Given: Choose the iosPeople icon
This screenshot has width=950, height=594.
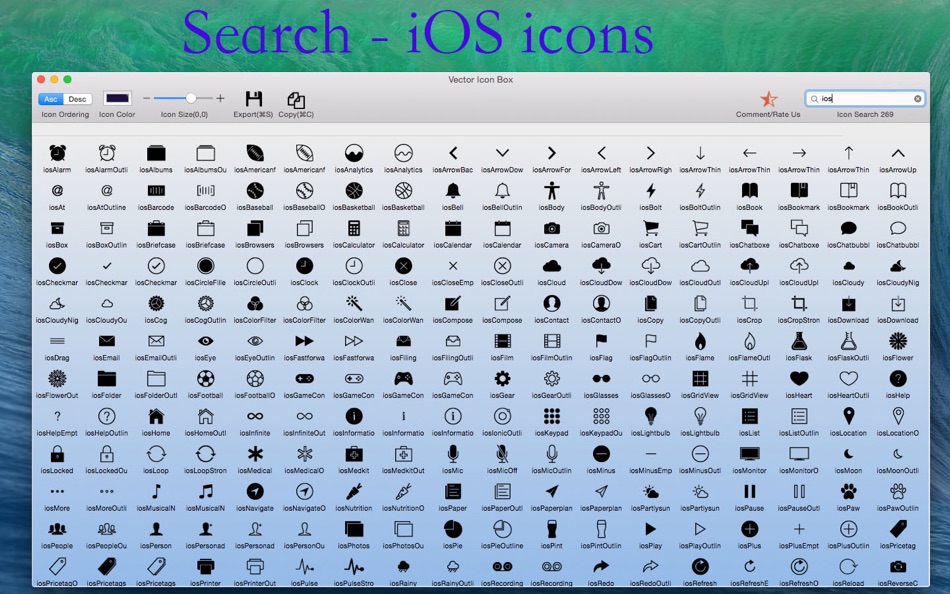Looking at the screenshot, I should [x=57, y=529].
